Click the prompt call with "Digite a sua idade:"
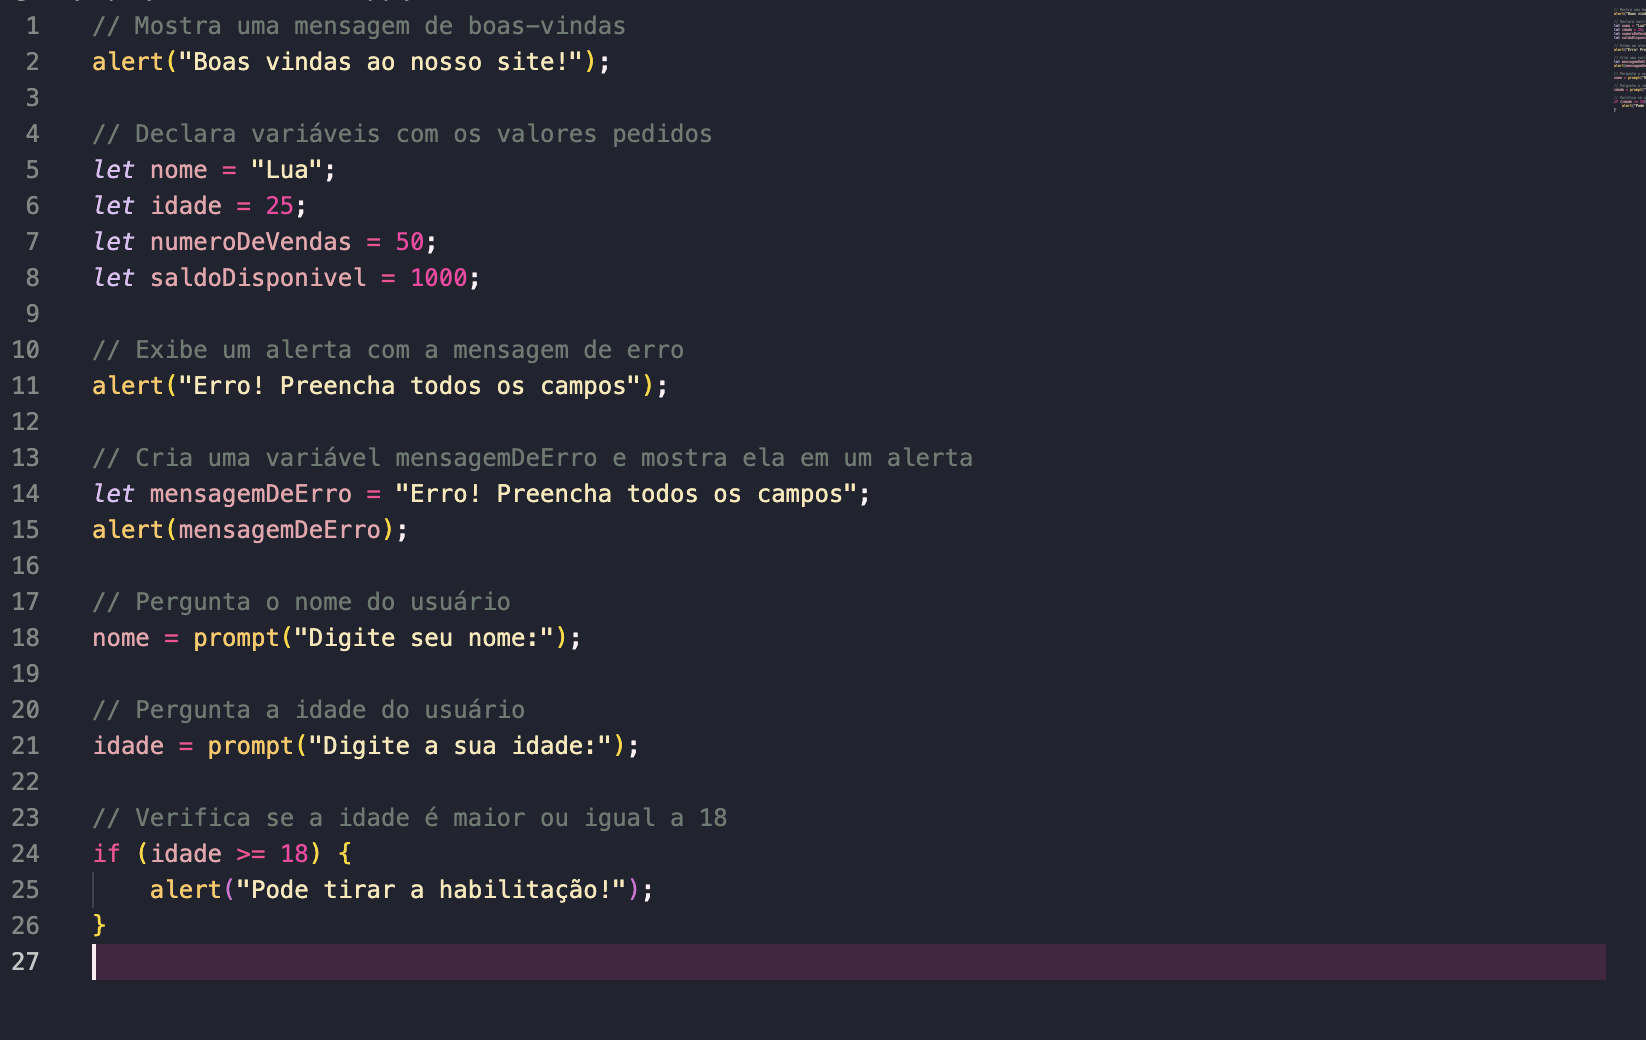The height and width of the screenshot is (1040, 1646). pos(416,746)
